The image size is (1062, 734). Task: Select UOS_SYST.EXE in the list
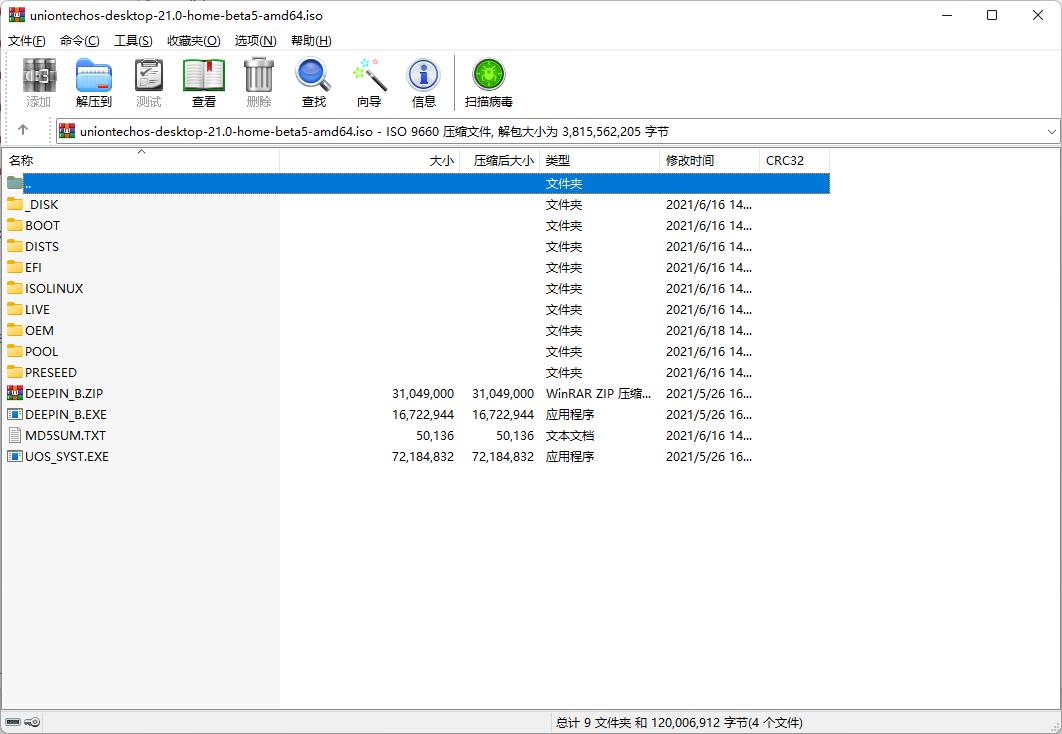[67, 456]
